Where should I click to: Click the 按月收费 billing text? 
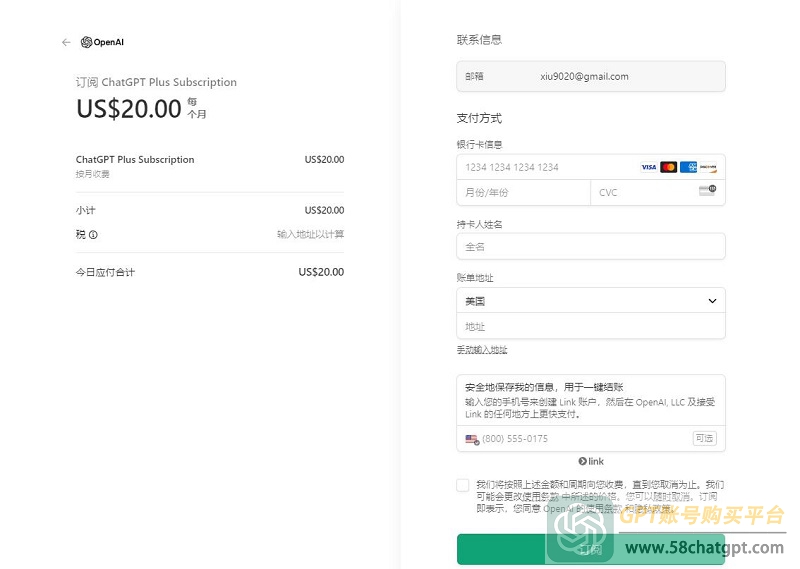(x=92, y=174)
